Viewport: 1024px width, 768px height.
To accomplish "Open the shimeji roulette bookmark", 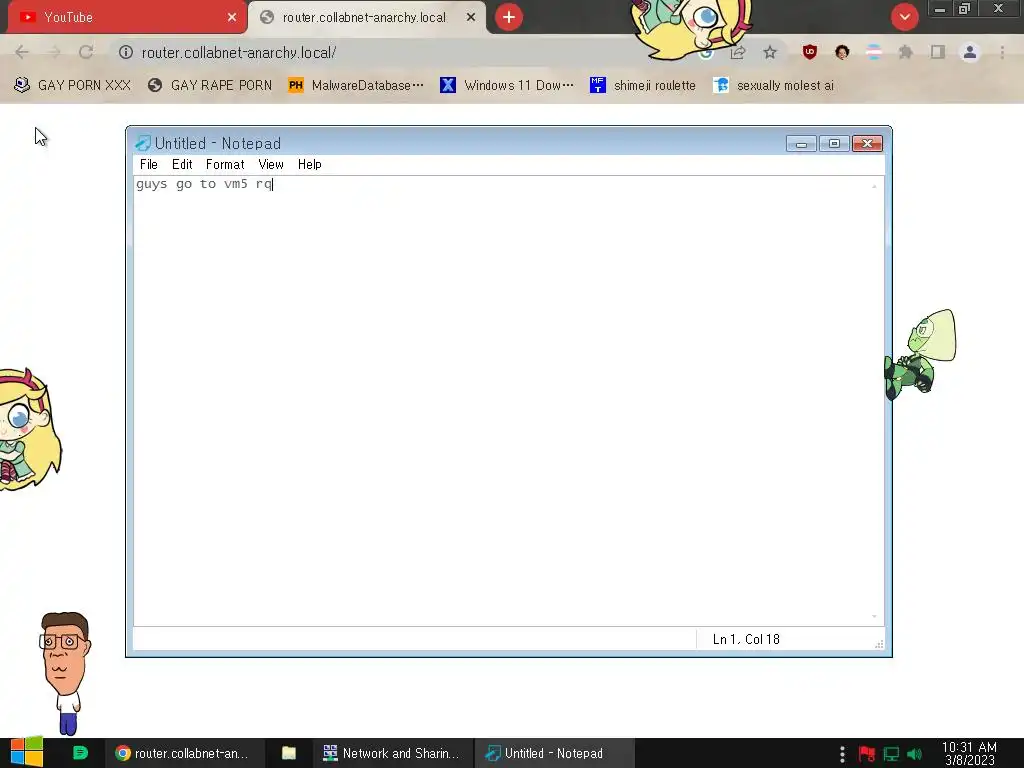I will point(643,86).
